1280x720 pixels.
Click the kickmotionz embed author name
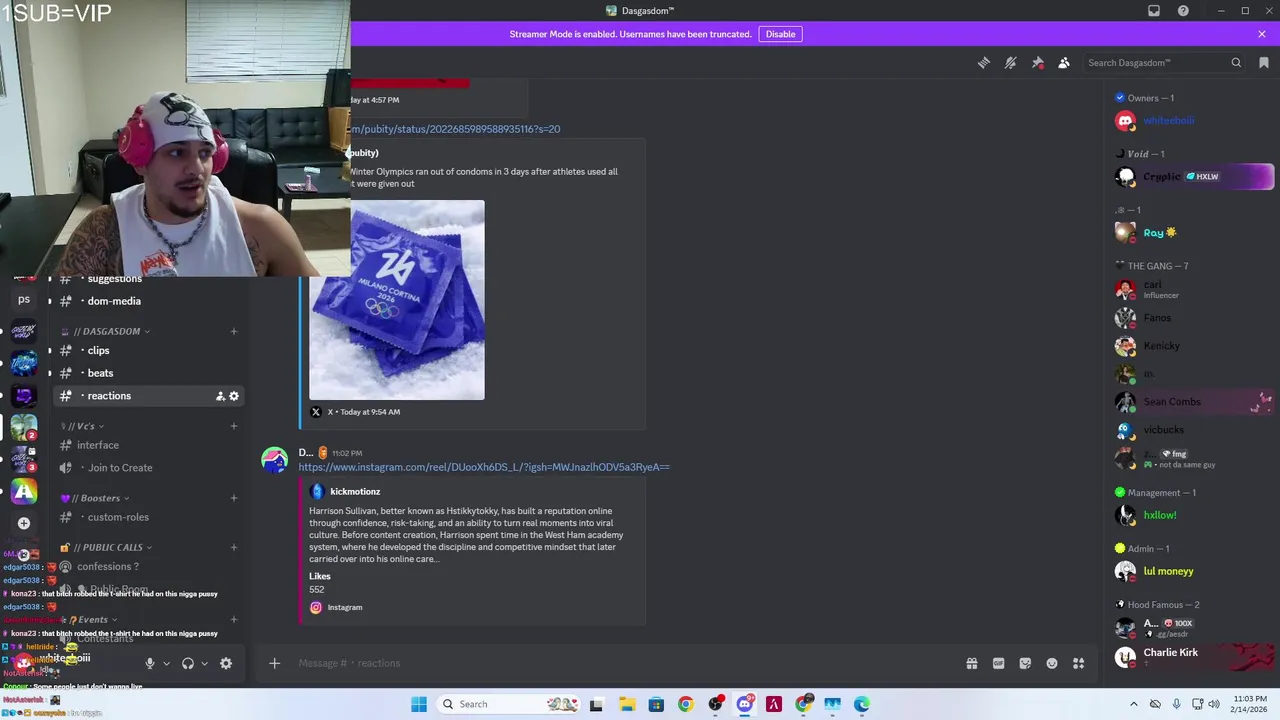tap(355, 492)
